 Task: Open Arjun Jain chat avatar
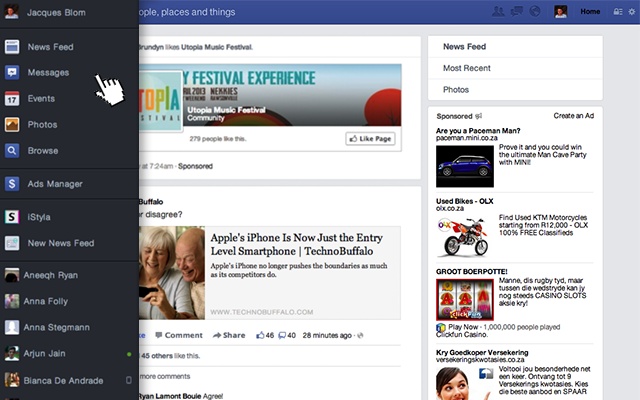point(12,353)
